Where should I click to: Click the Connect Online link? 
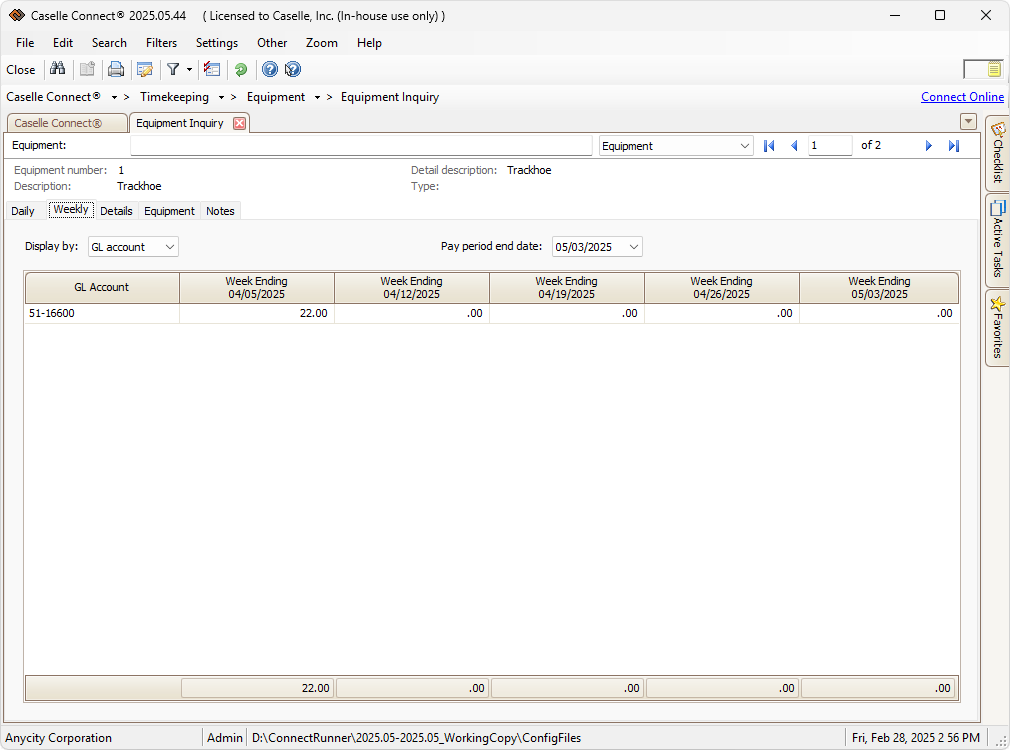[962, 97]
